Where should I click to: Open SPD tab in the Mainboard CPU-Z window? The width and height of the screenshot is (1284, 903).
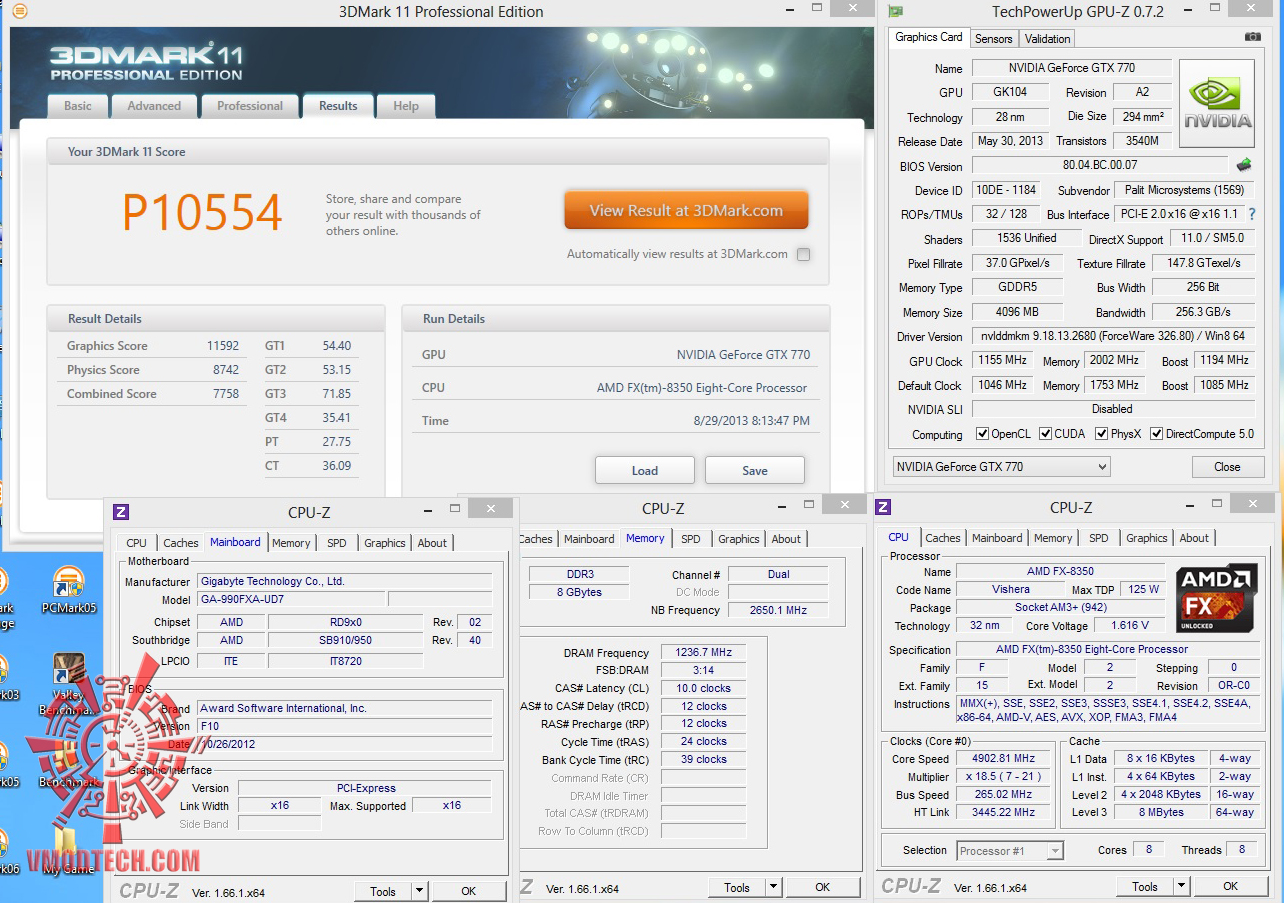coord(337,543)
